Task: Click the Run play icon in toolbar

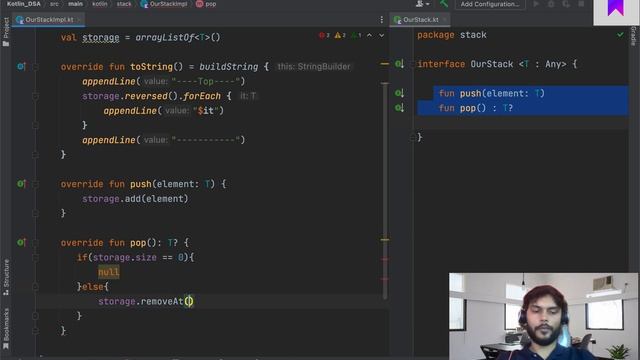Action: [x=536, y=4]
